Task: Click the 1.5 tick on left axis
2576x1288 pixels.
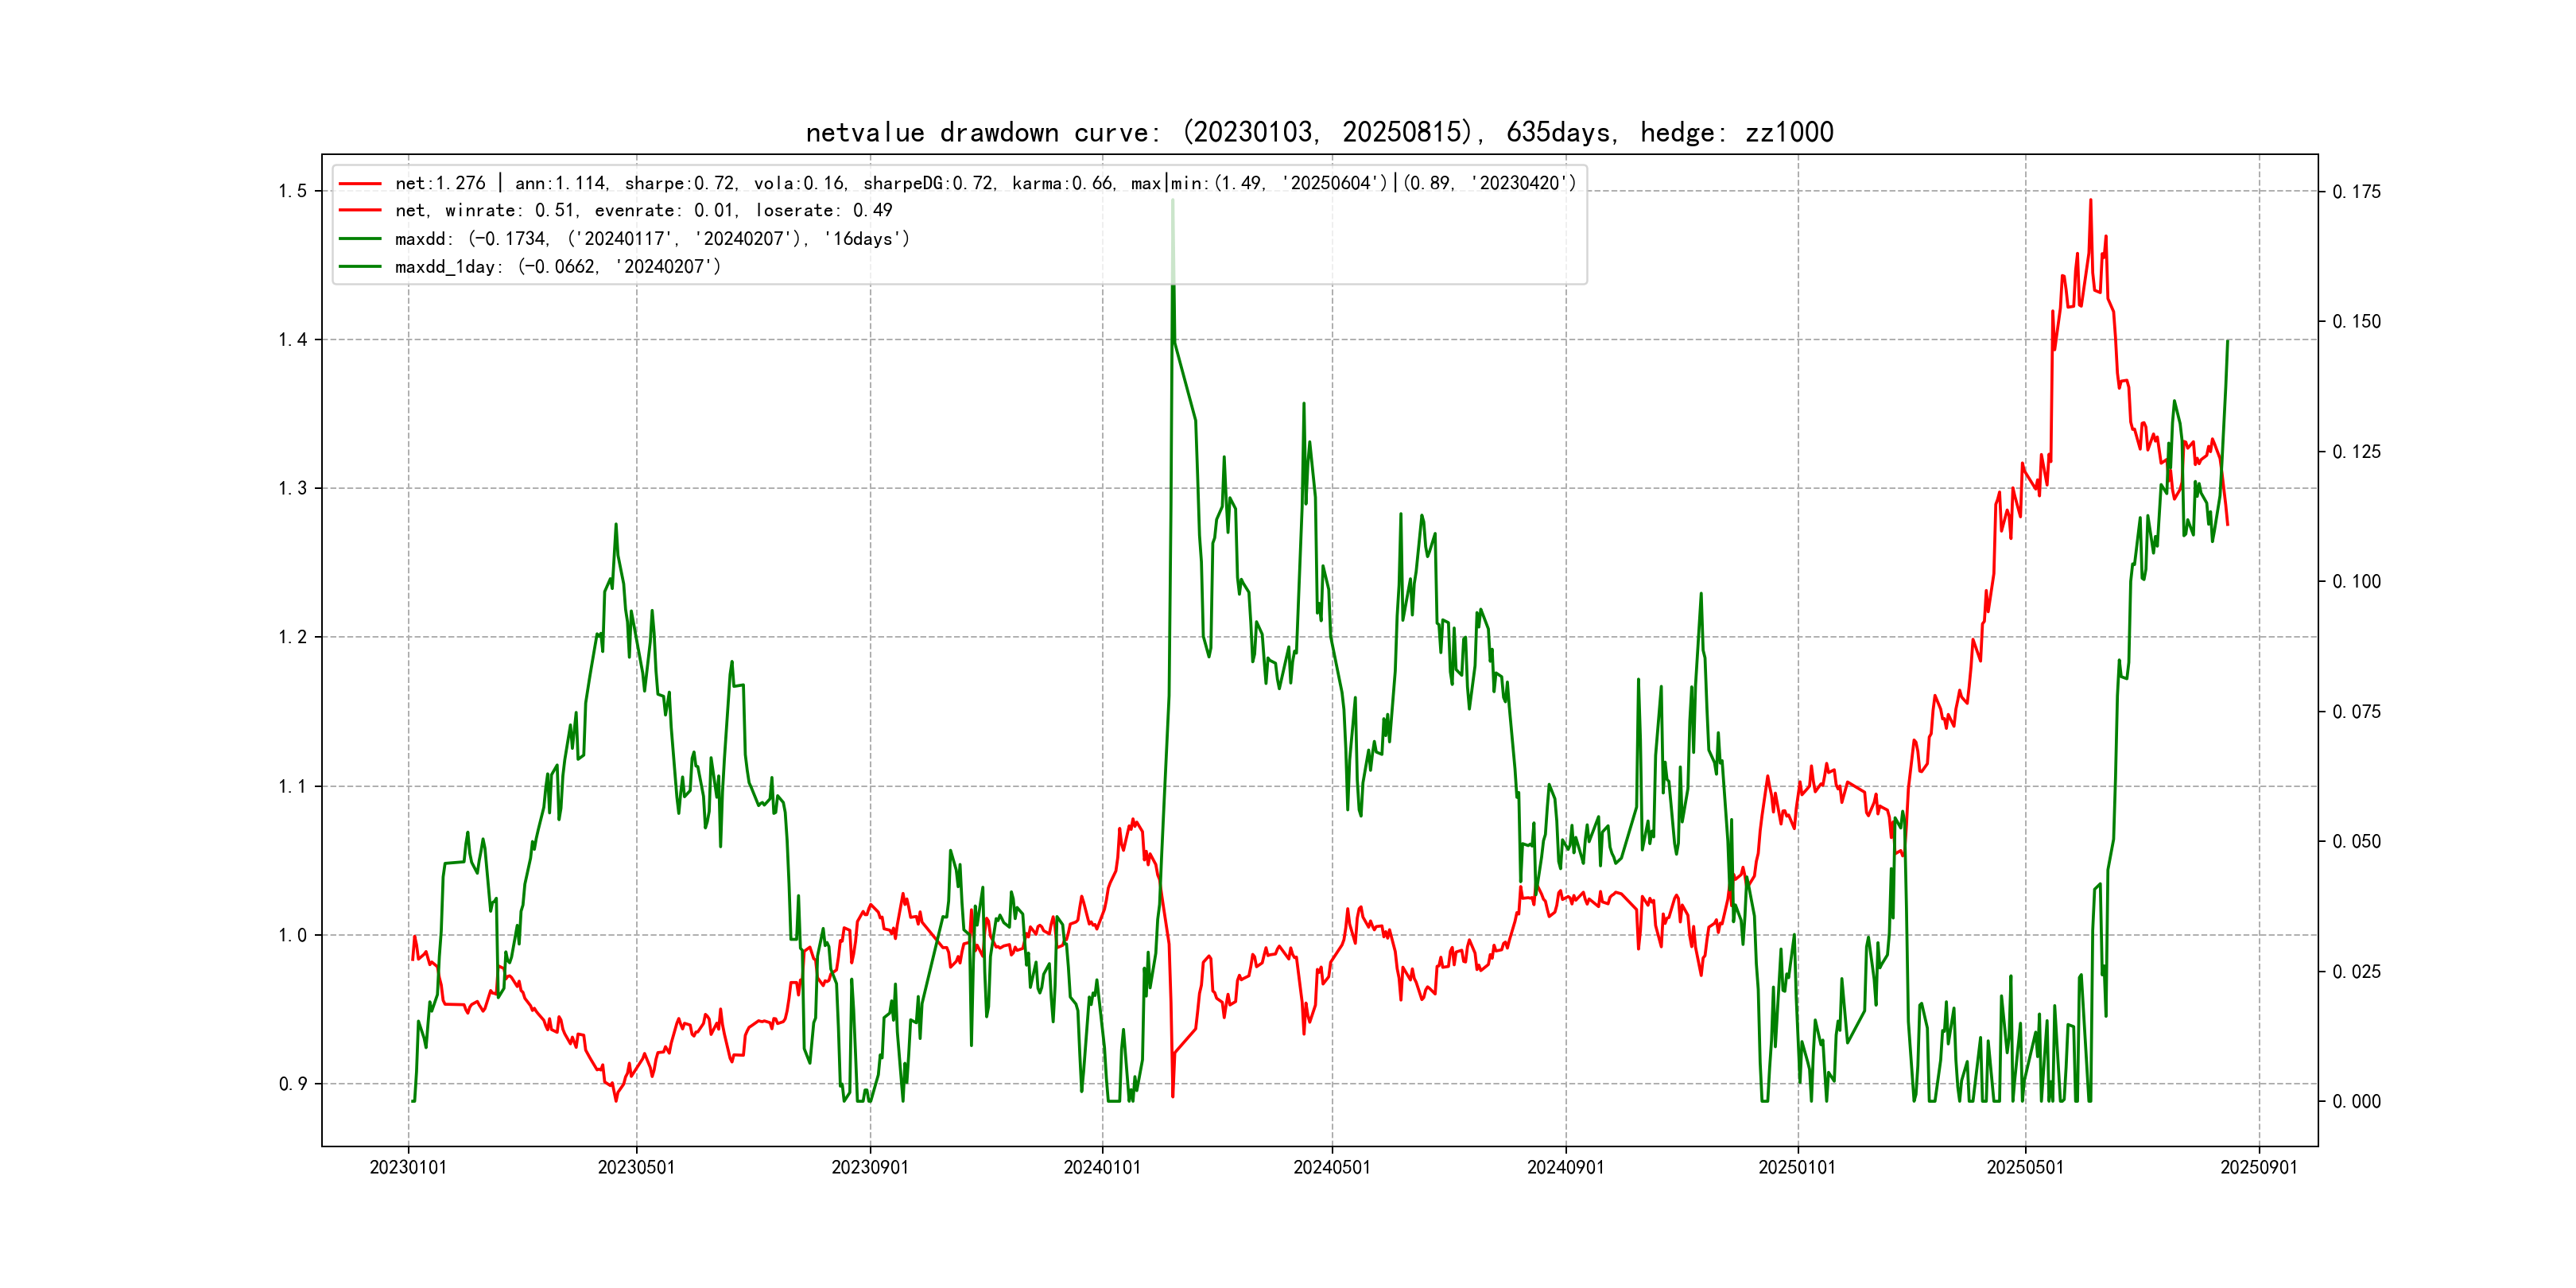Action: [x=292, y=191]
